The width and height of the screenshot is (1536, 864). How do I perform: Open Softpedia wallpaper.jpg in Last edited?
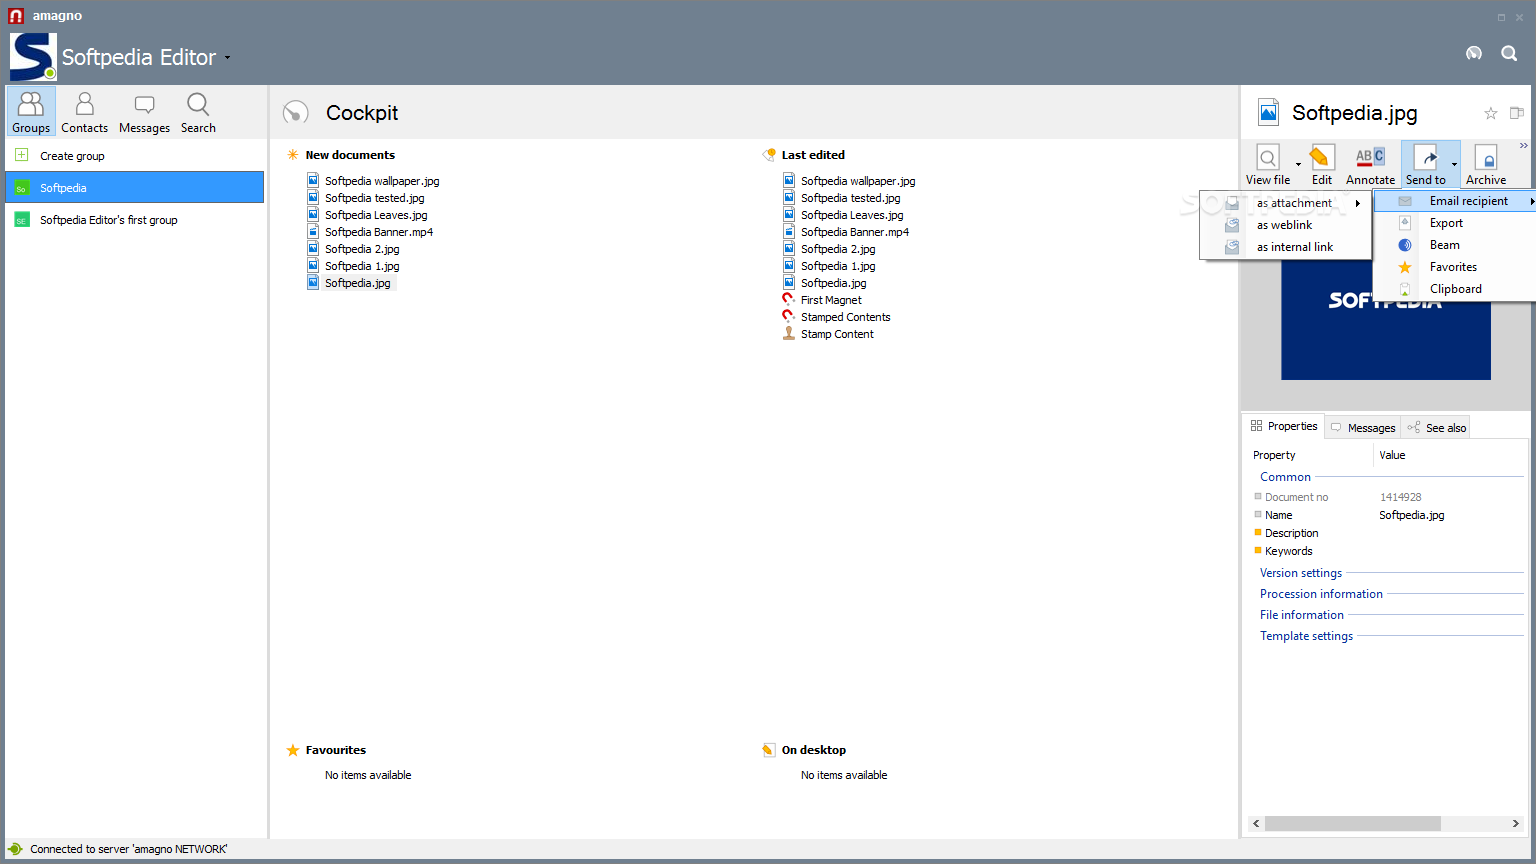(858, 181)
